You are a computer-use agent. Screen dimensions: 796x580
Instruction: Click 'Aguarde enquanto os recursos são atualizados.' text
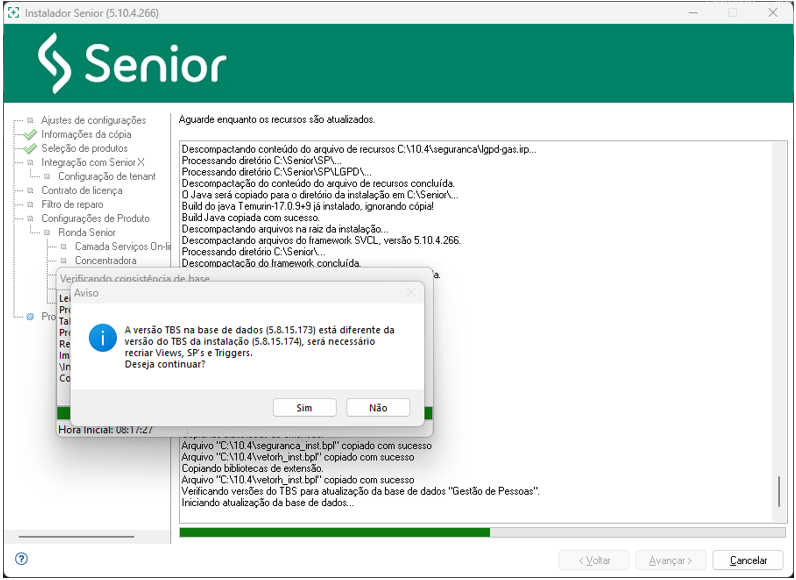(x=277, y=120)
